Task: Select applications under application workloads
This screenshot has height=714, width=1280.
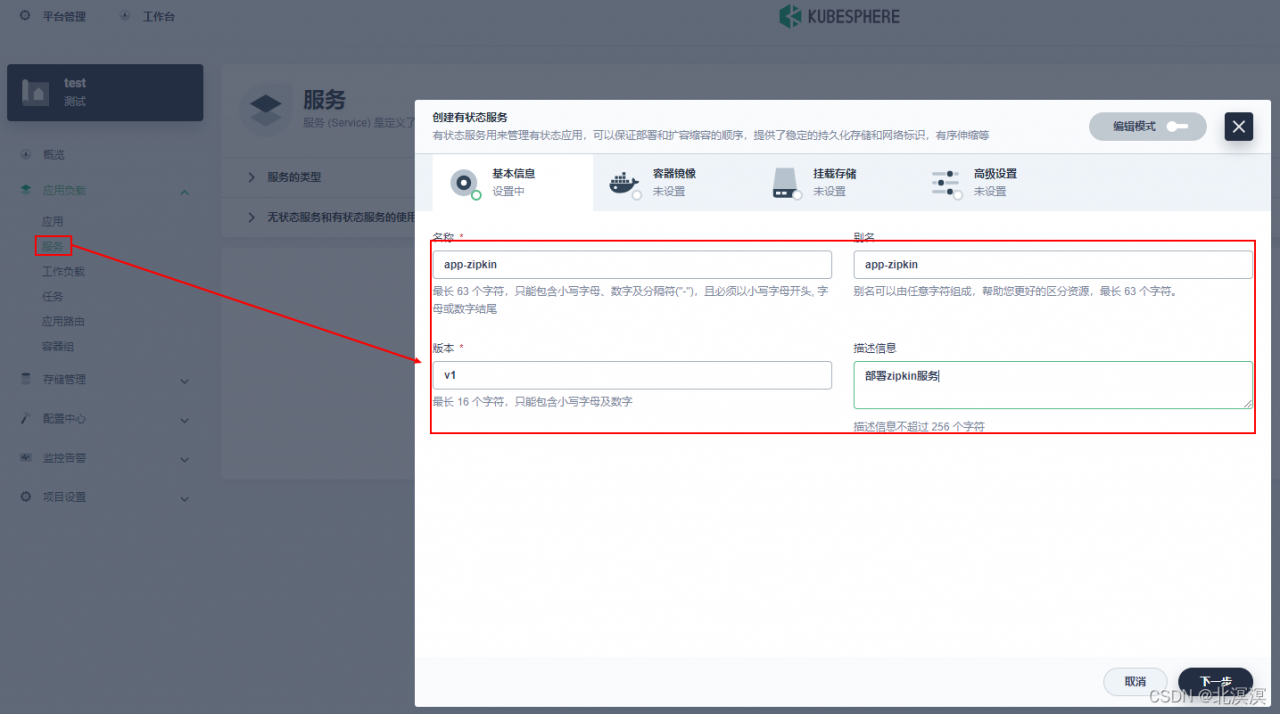Action: pos(52,221)
